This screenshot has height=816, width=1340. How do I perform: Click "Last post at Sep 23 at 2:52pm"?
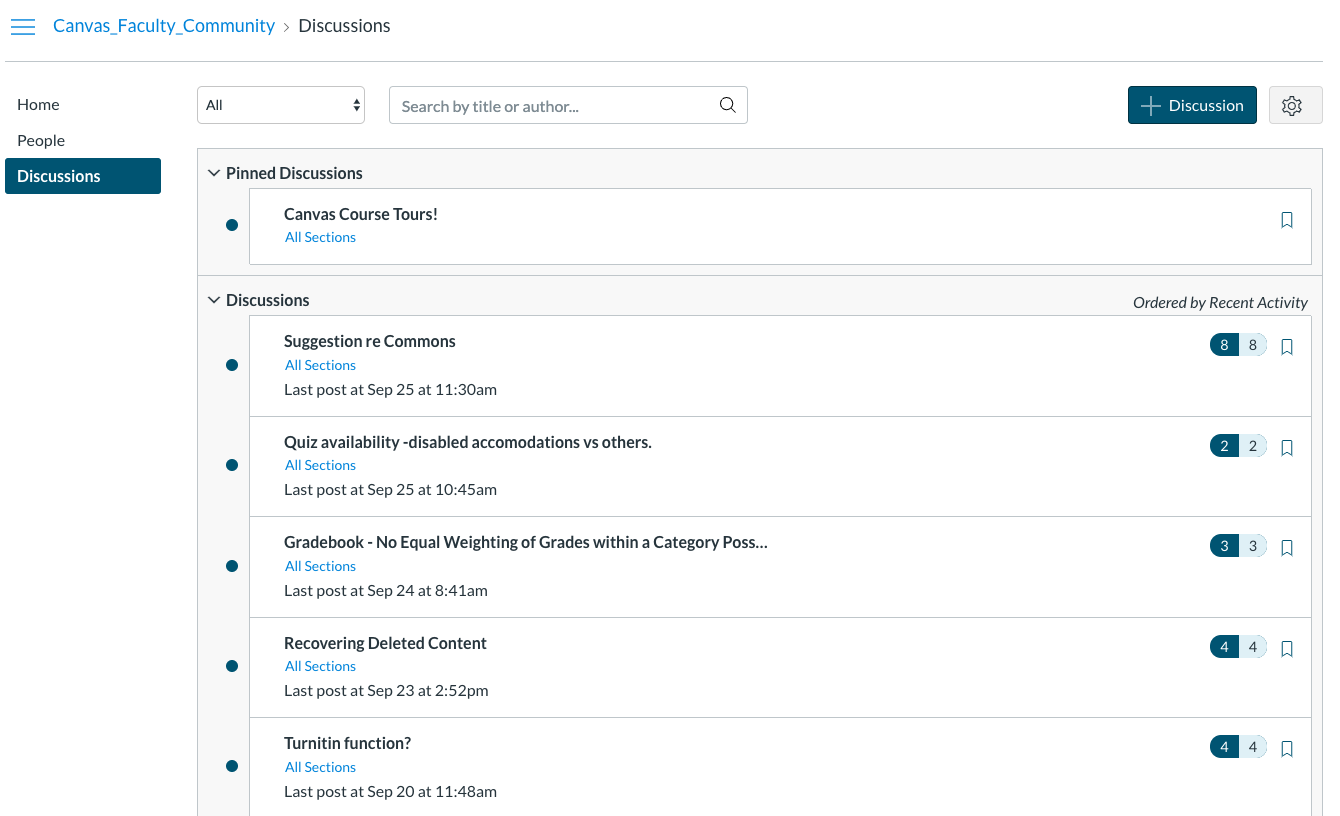coord(386,690)
